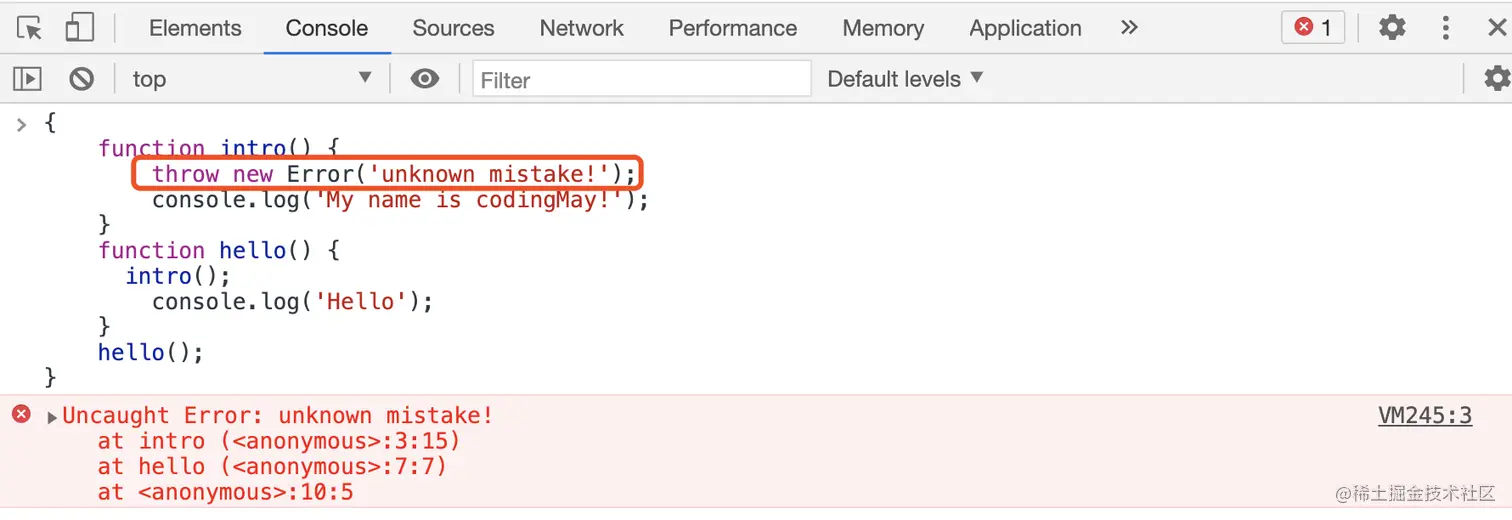
Task: Open the Default levels dropdown
Action: [x=905, y=79]
